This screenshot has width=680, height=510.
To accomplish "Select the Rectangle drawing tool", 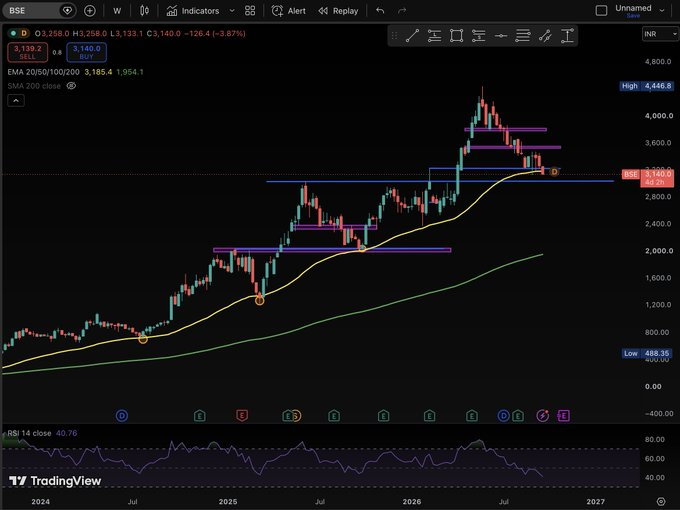I will coord(456,36).
